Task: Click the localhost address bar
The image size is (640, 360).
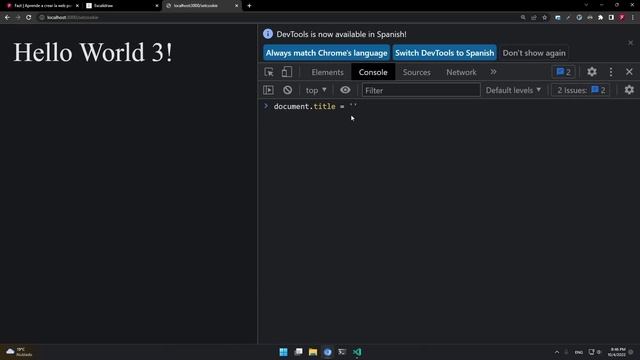Action: (278, 18)
